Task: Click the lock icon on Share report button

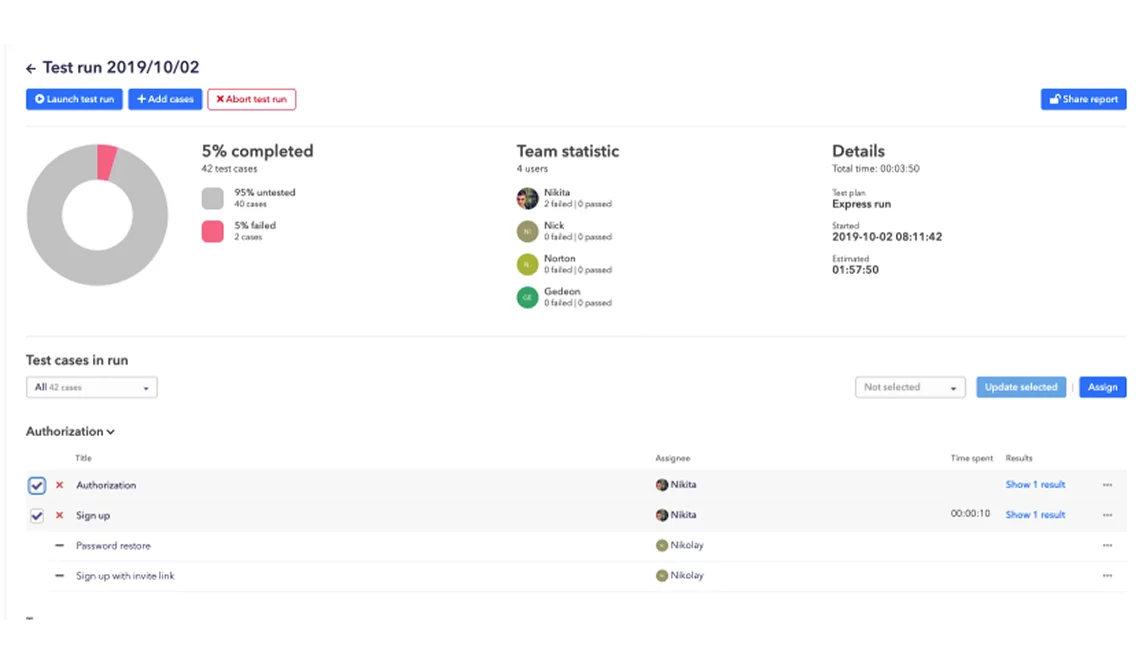Action: point(1055,99)
